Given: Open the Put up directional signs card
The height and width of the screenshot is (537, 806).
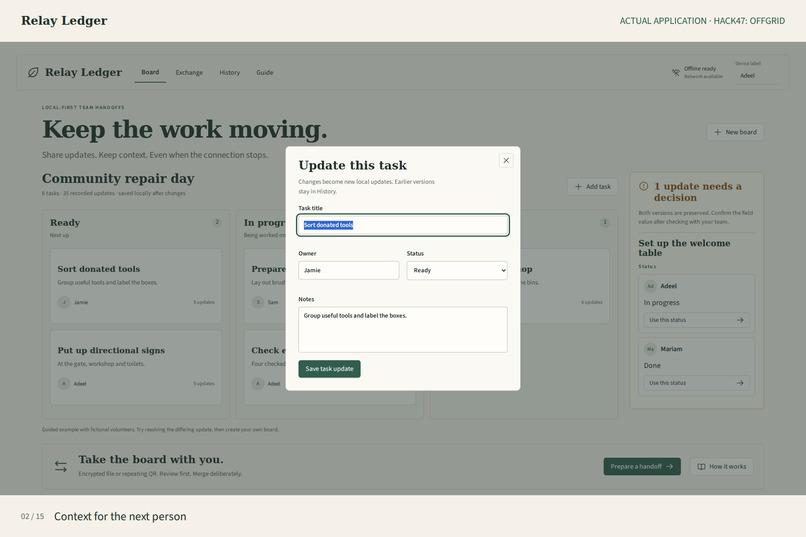Looking at the screenshot, I should (136, 367).
